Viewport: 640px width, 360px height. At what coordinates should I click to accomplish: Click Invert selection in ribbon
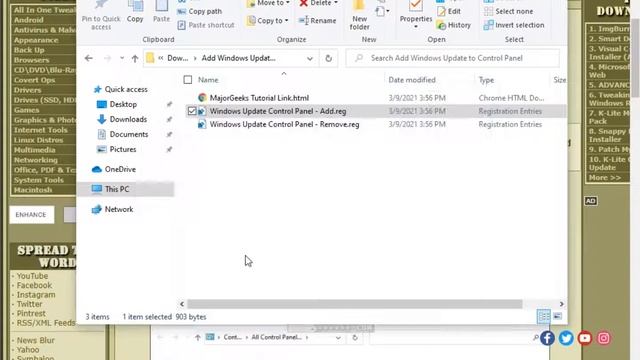[514, 25]
